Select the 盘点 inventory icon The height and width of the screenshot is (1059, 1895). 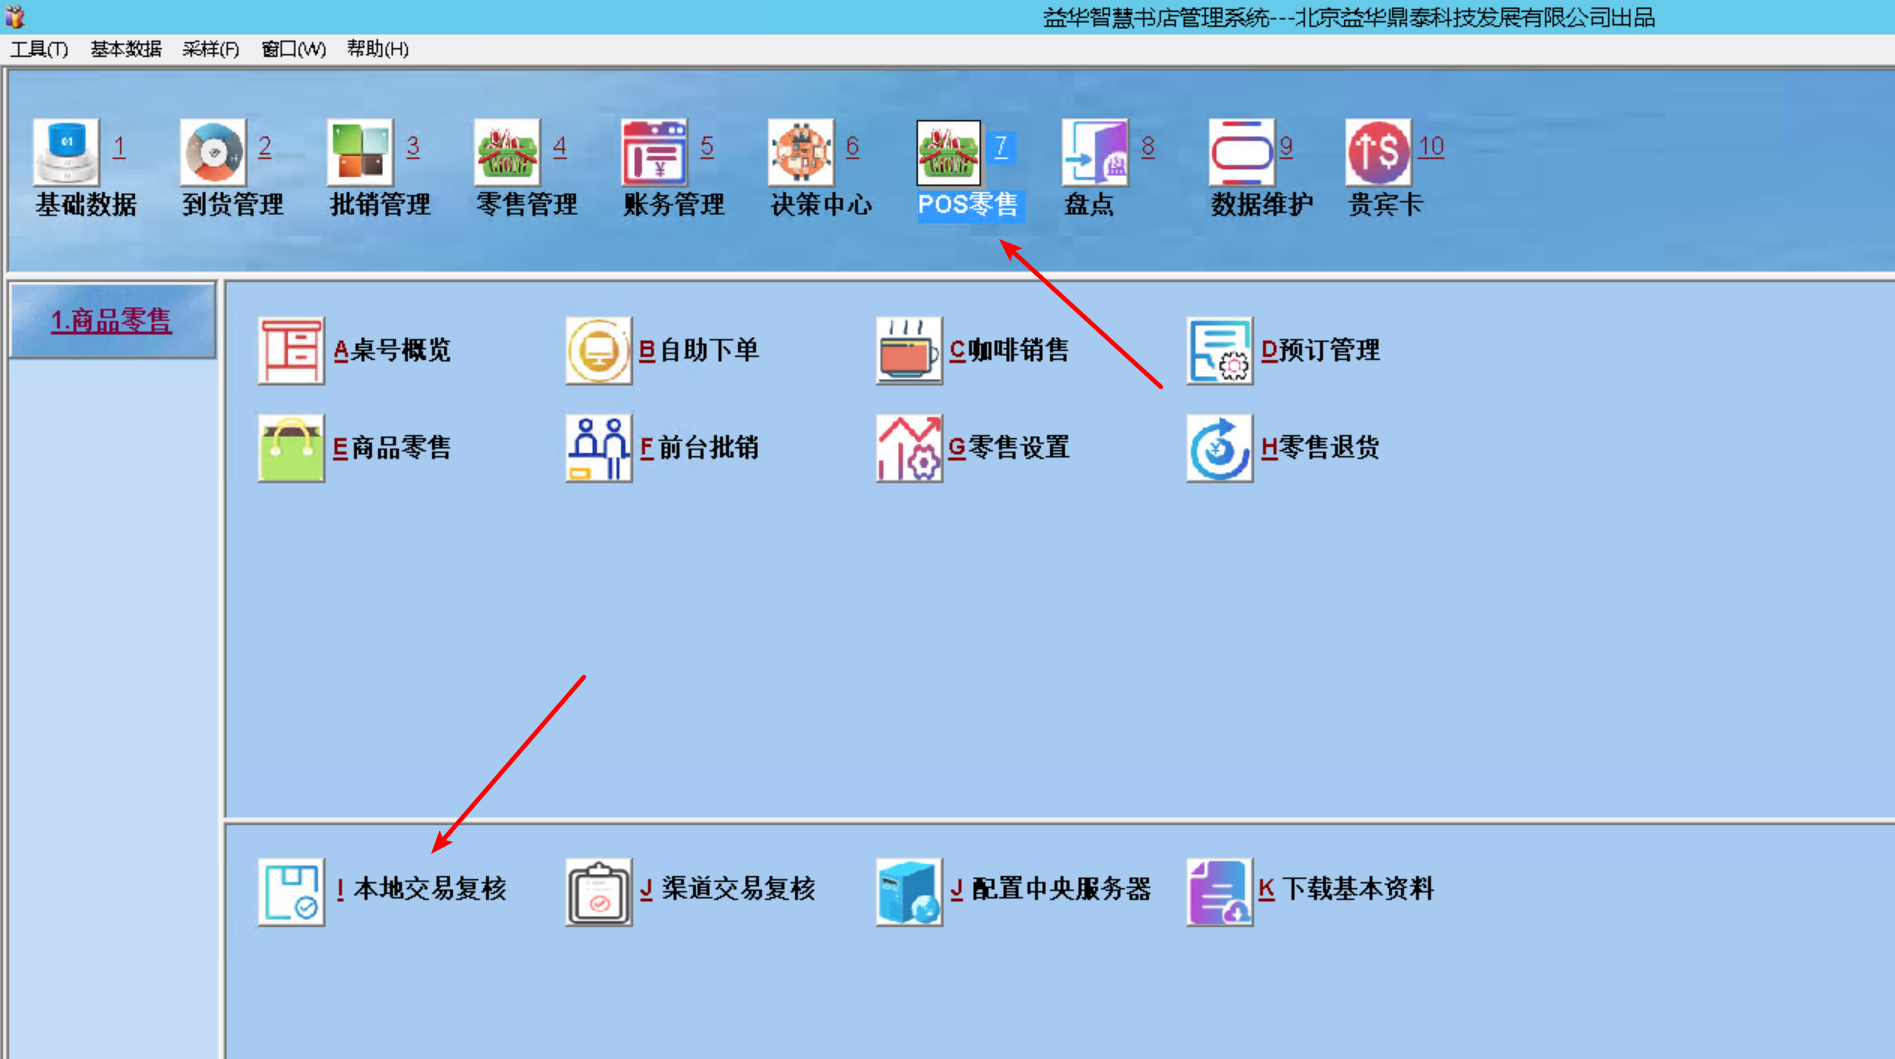1095,152
